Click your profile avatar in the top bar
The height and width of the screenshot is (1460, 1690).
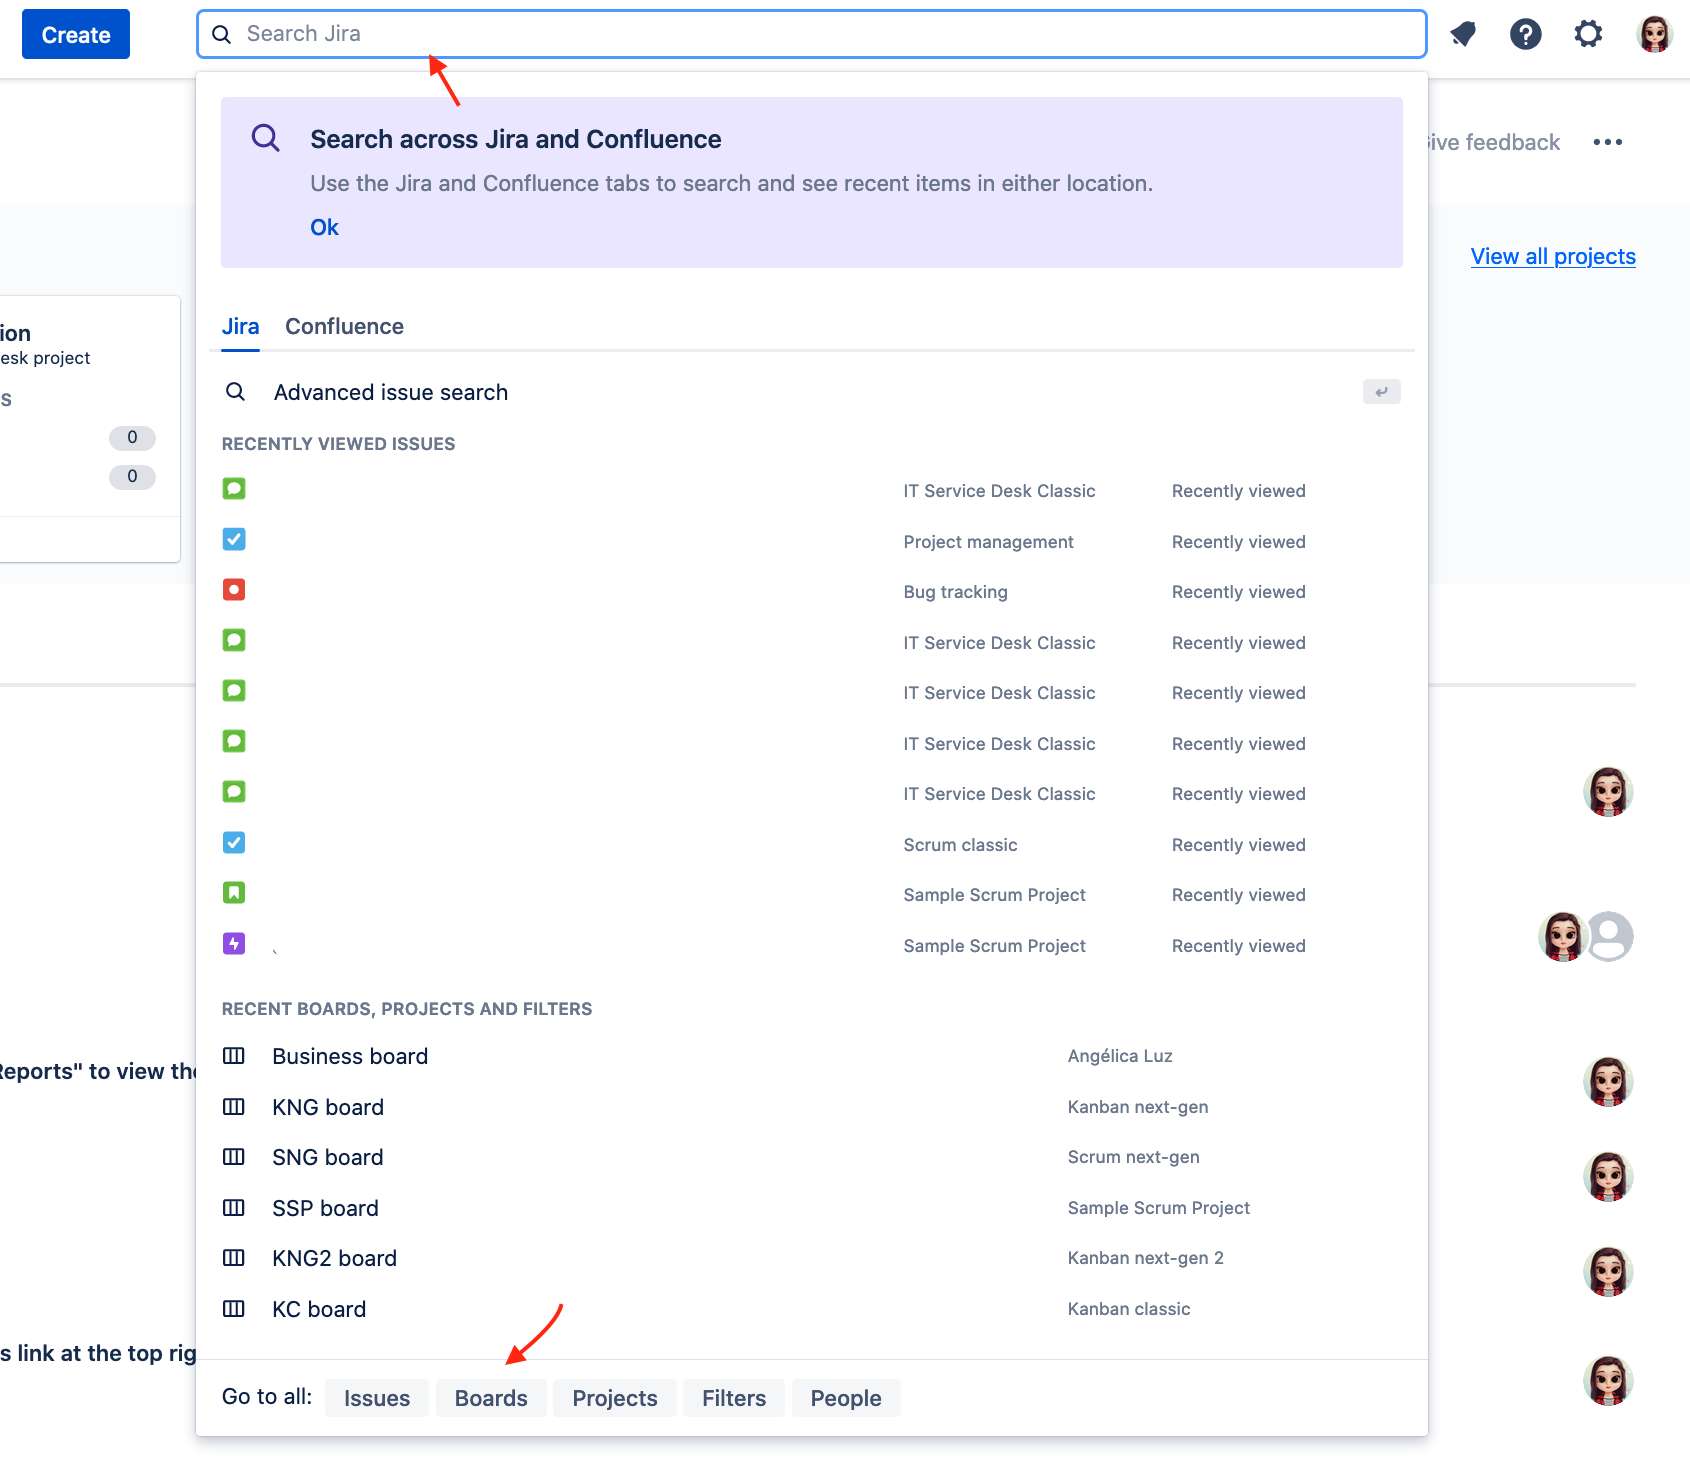[x=1654, y=33]
